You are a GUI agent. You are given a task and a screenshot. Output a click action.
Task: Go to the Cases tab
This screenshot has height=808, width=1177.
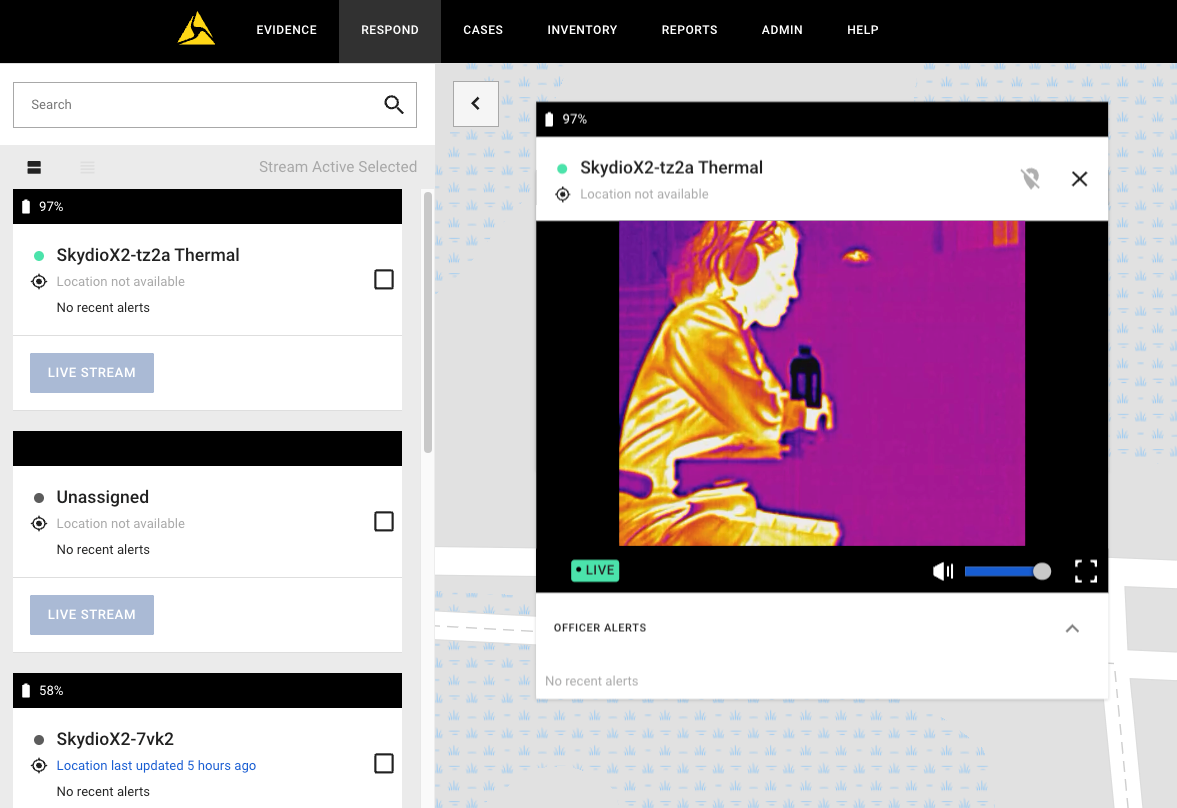483,30
